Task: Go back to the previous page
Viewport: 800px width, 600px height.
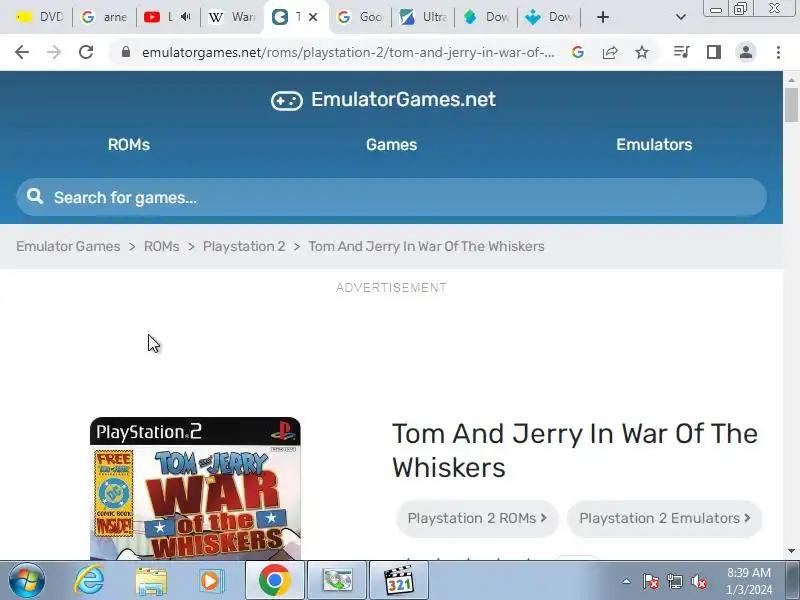Action: click(x=22, y=52)
